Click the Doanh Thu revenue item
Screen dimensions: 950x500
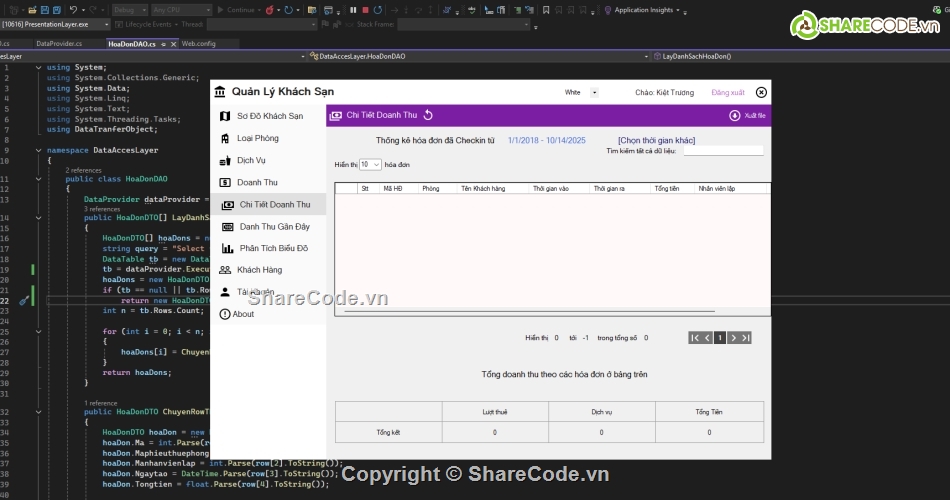click(x=257, y=182)
